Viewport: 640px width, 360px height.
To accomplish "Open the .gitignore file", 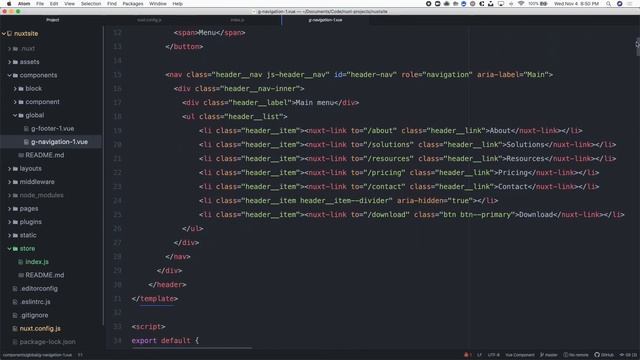I will [34, 315].
